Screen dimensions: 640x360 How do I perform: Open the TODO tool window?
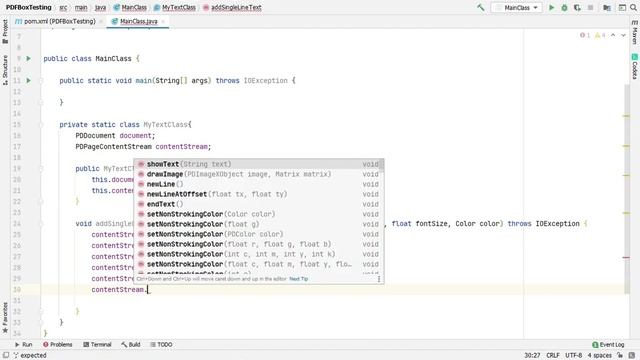tap(161, 344)
